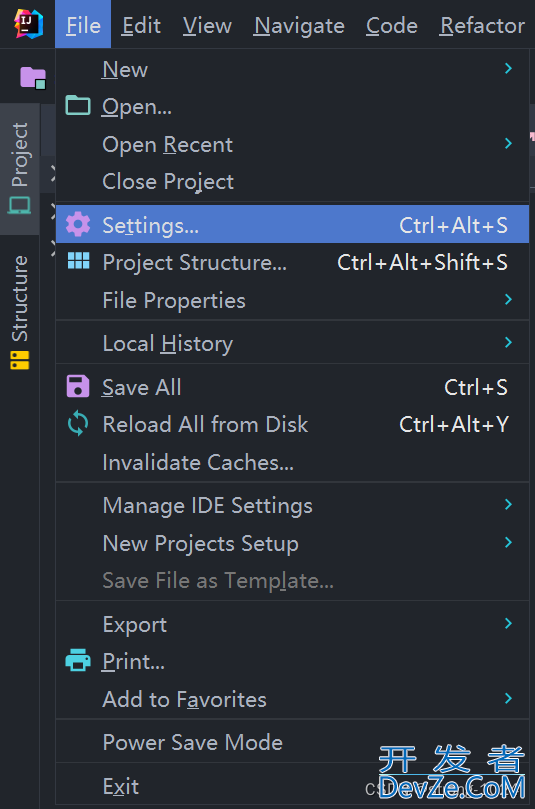This screenshot has height=809, width=535.
Task: Open the Structure tool window tab
Action: (x=20, y=312)
